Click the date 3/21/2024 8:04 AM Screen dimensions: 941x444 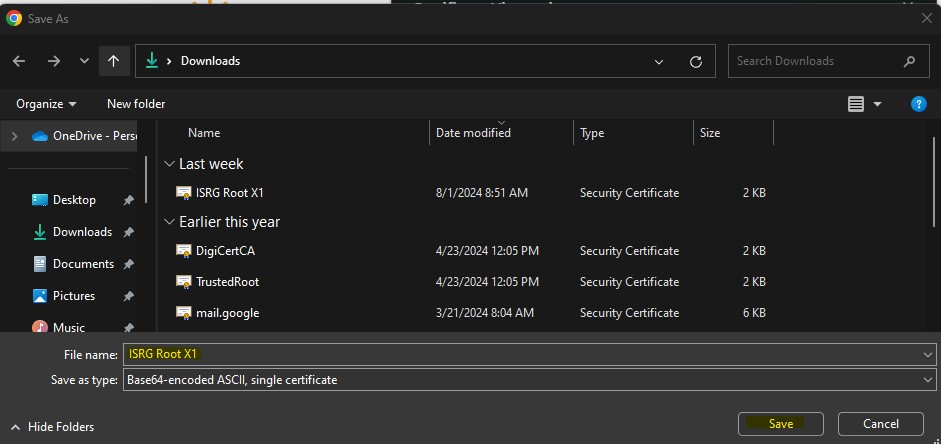(x=485, y=313)
